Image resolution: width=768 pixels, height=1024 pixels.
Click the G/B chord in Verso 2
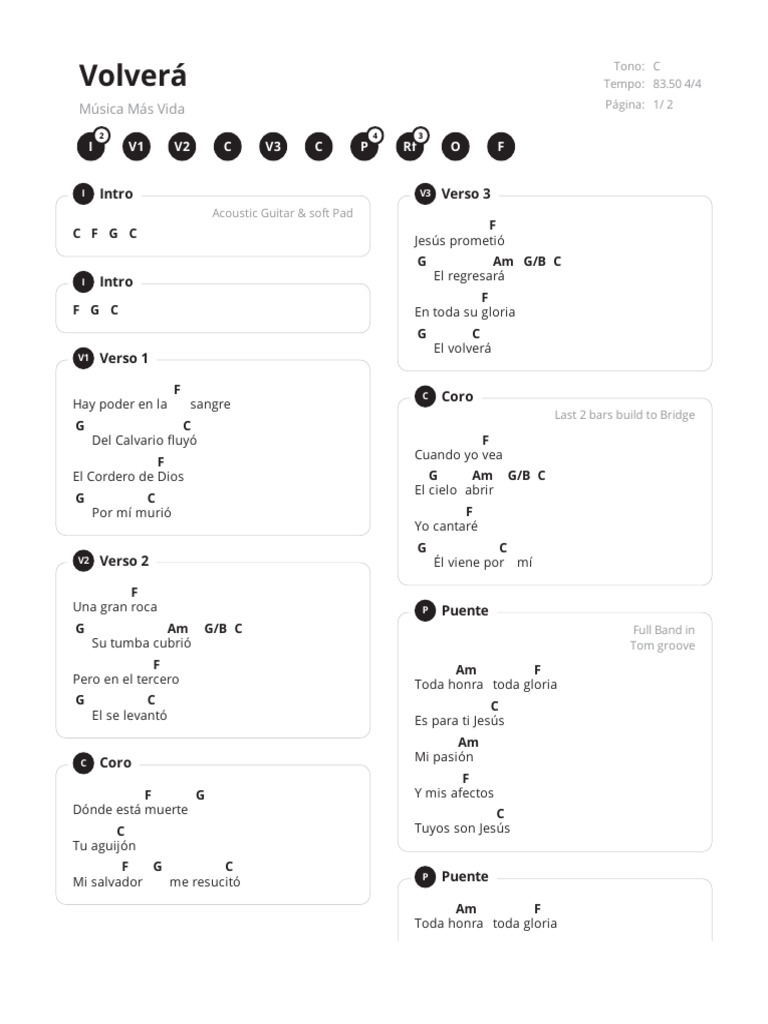coord(216,628)
